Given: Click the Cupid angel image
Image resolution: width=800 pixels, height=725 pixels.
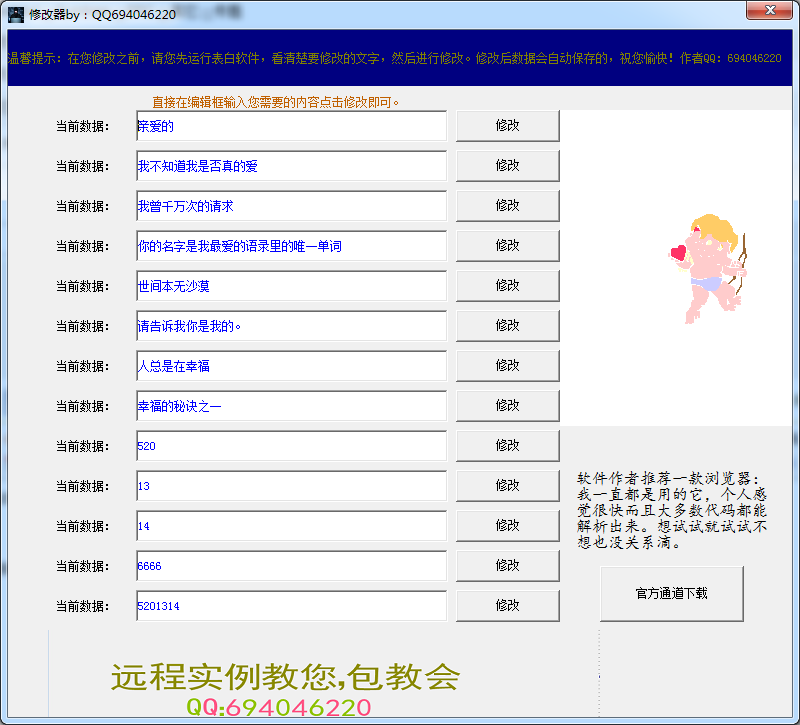Looking at the screenshot, I should point(709,269).
